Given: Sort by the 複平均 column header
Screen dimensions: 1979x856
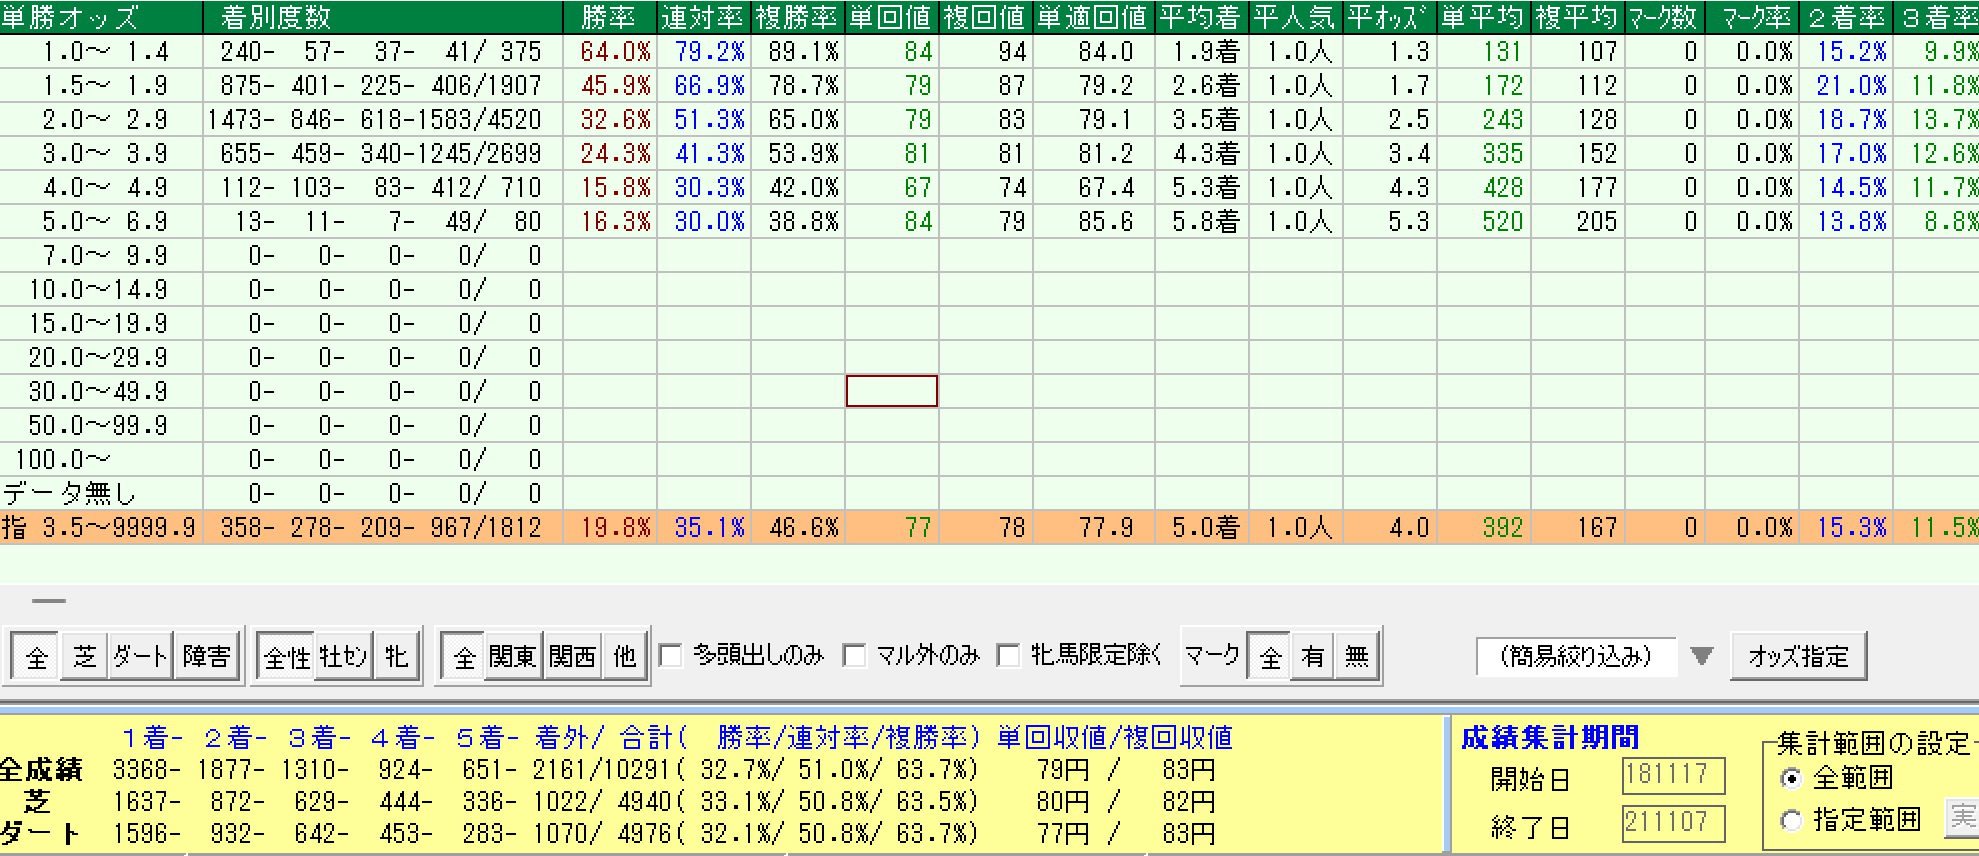Looking at the screenshot, I should tap(1577, 17).
